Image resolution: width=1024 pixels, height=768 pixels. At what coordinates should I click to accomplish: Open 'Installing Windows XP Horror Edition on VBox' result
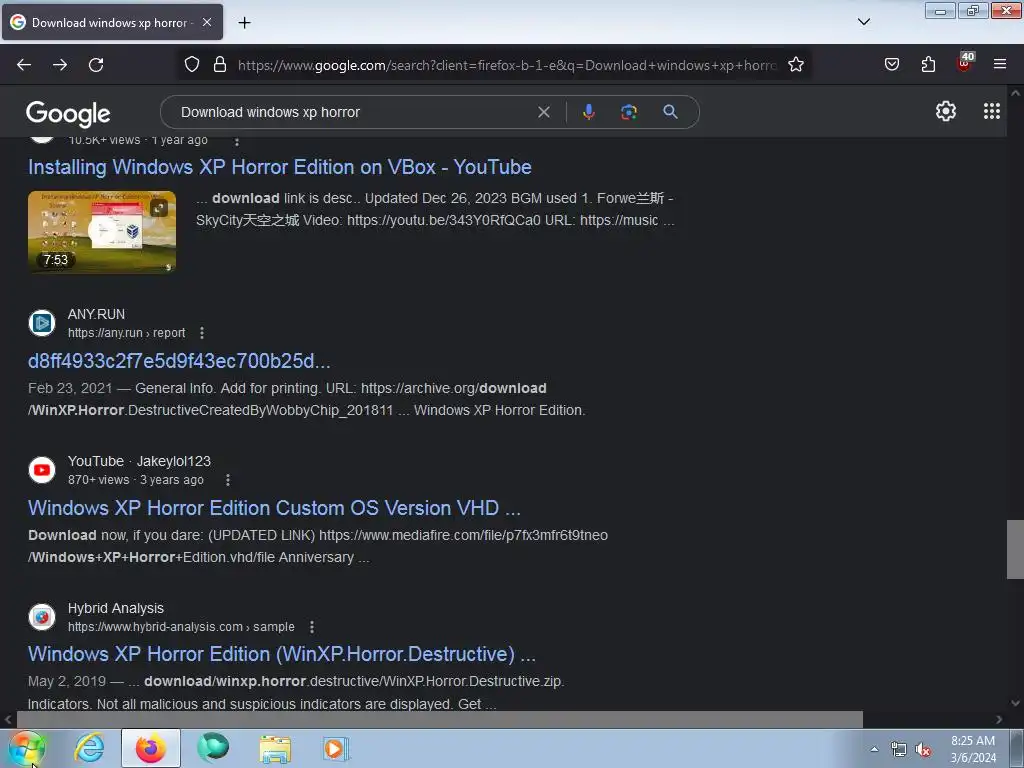point(280,167)
